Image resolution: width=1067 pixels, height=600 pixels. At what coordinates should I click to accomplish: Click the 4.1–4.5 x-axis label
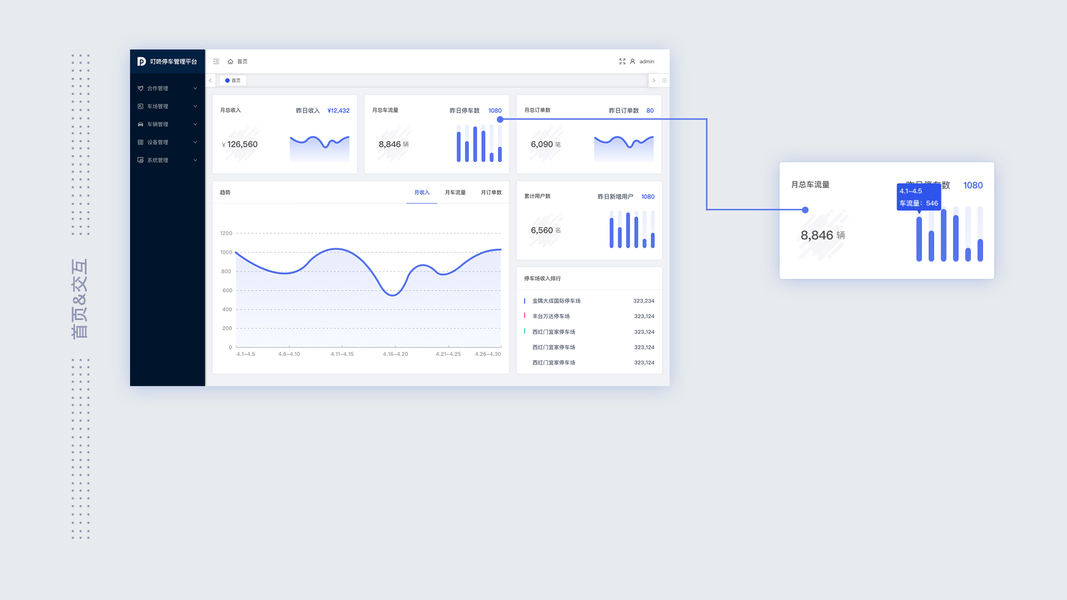click(246, 354)
